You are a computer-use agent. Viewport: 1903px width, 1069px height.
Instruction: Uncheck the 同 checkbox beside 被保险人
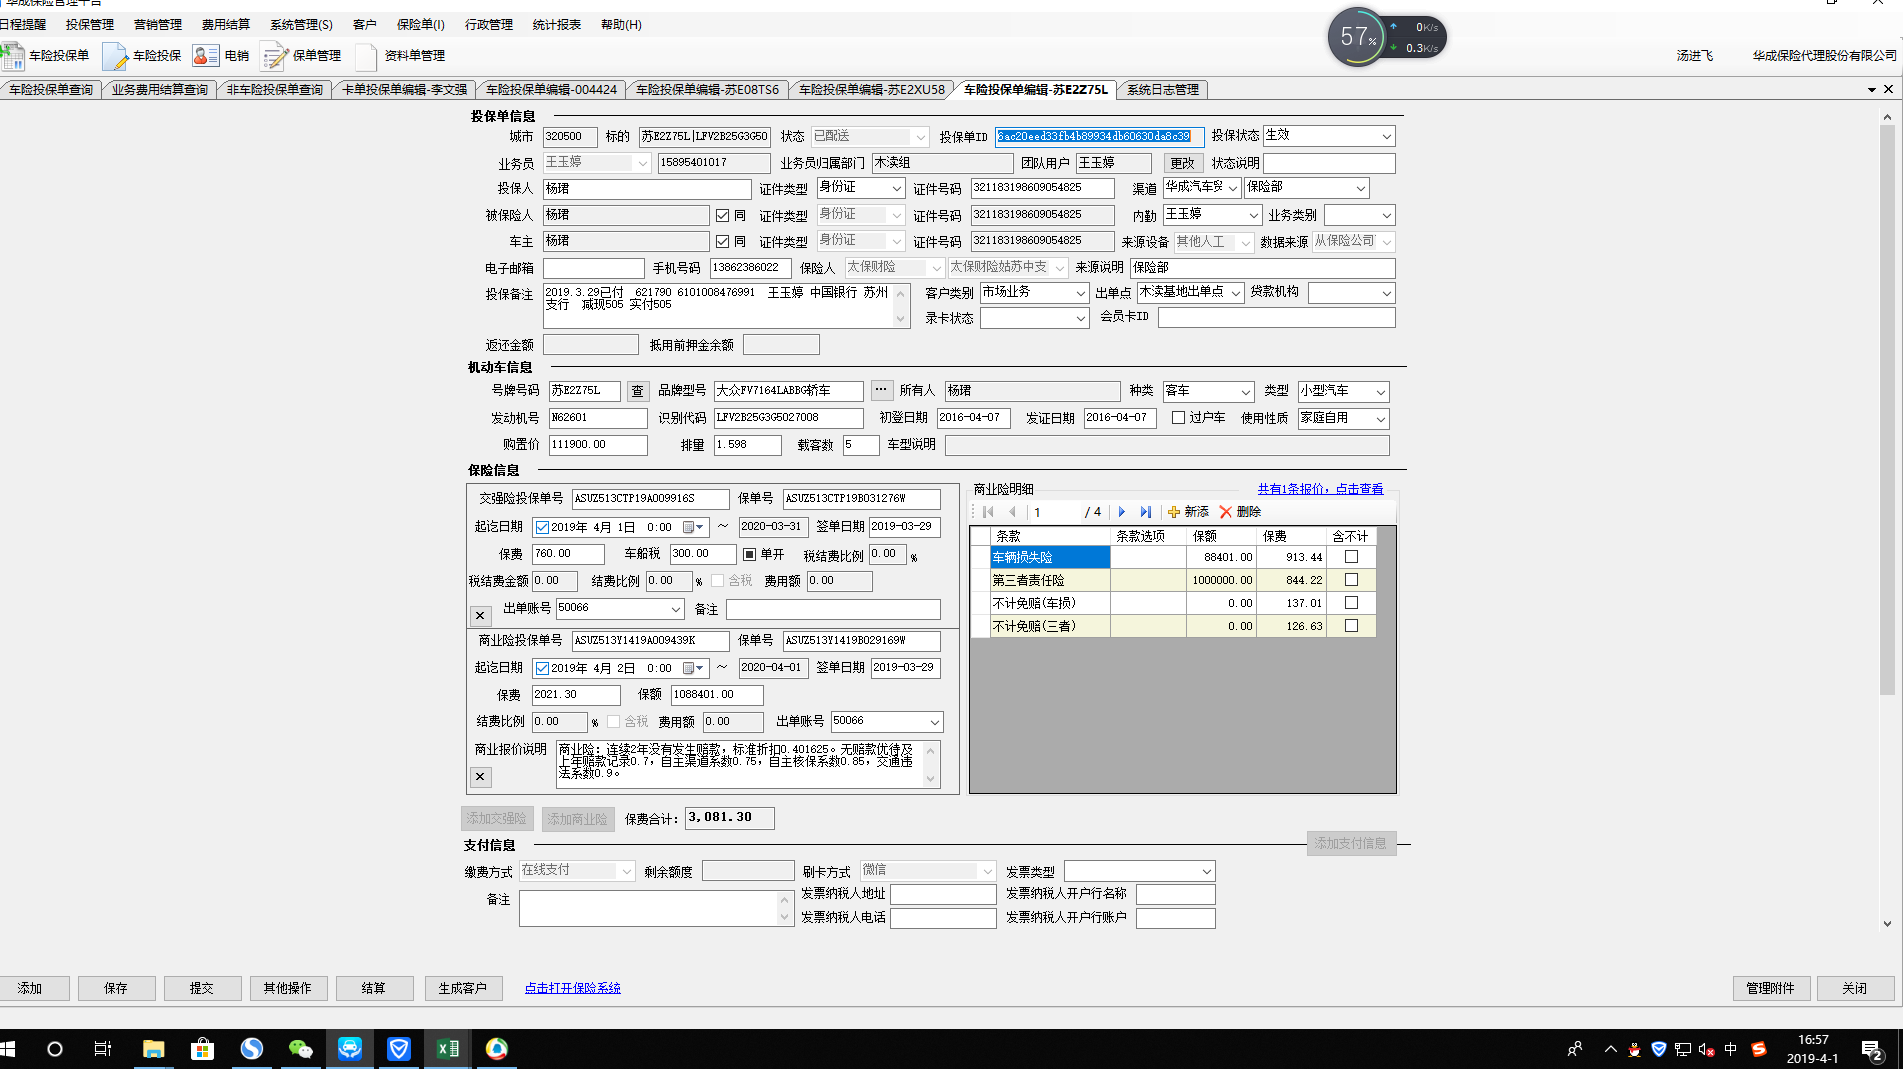coord(722,215)
